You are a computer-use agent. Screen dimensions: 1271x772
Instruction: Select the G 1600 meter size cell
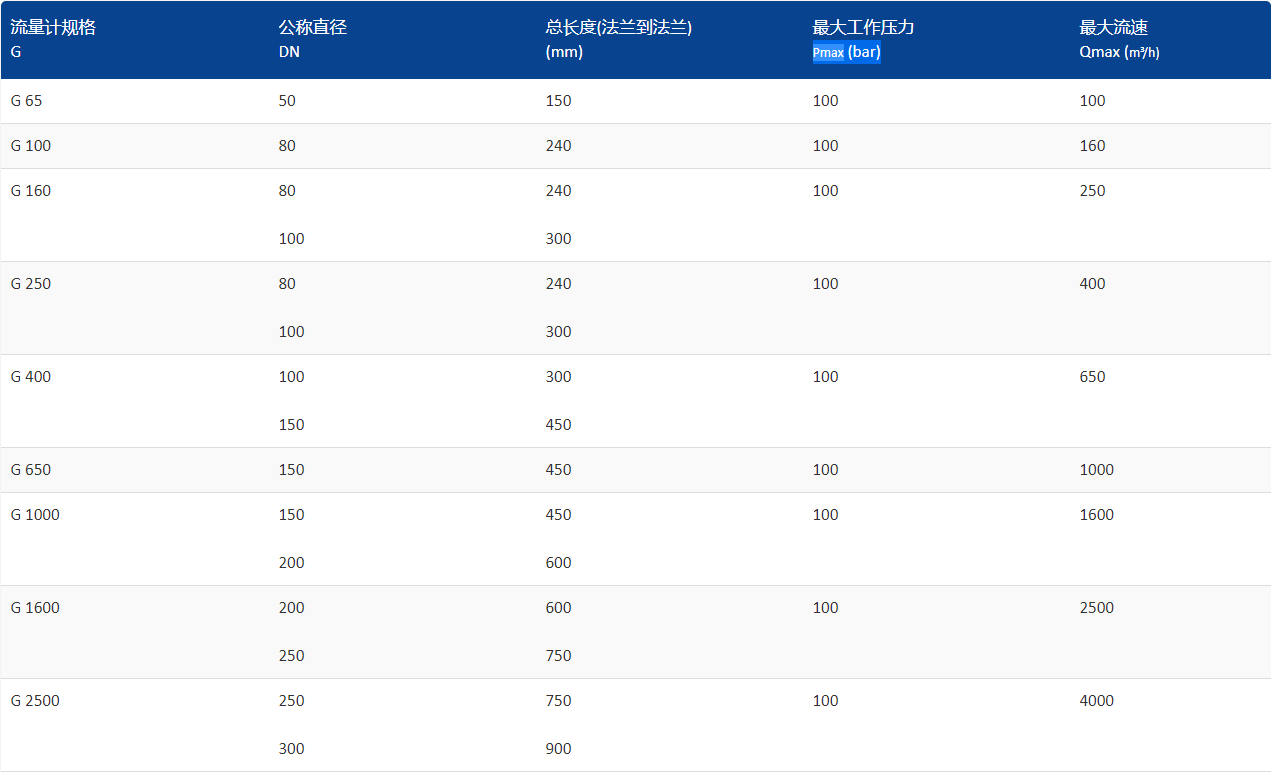click(35, 608)
